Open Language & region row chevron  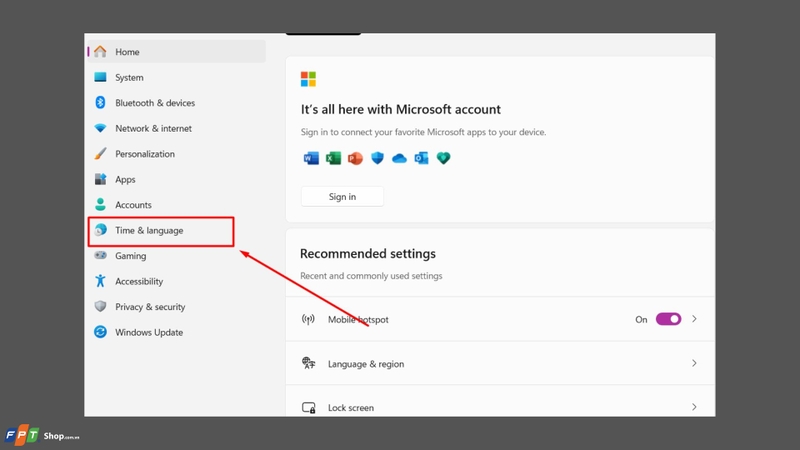click(694, 363)
